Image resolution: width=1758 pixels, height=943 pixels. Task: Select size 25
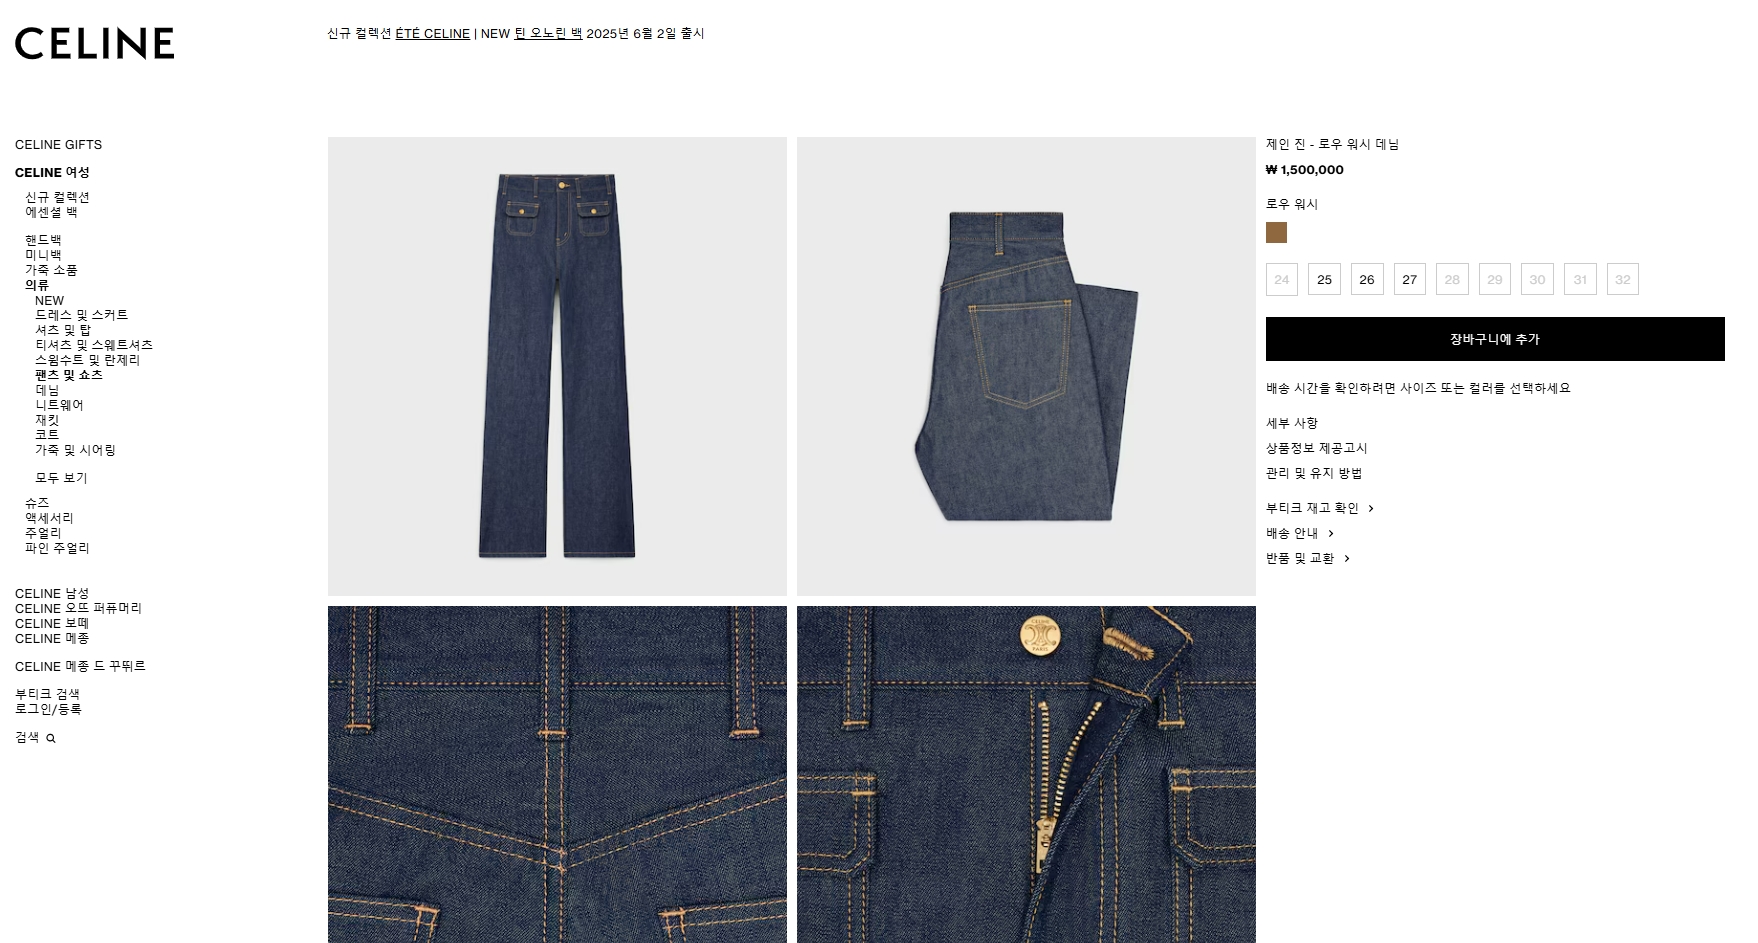tap(1324, 279)
